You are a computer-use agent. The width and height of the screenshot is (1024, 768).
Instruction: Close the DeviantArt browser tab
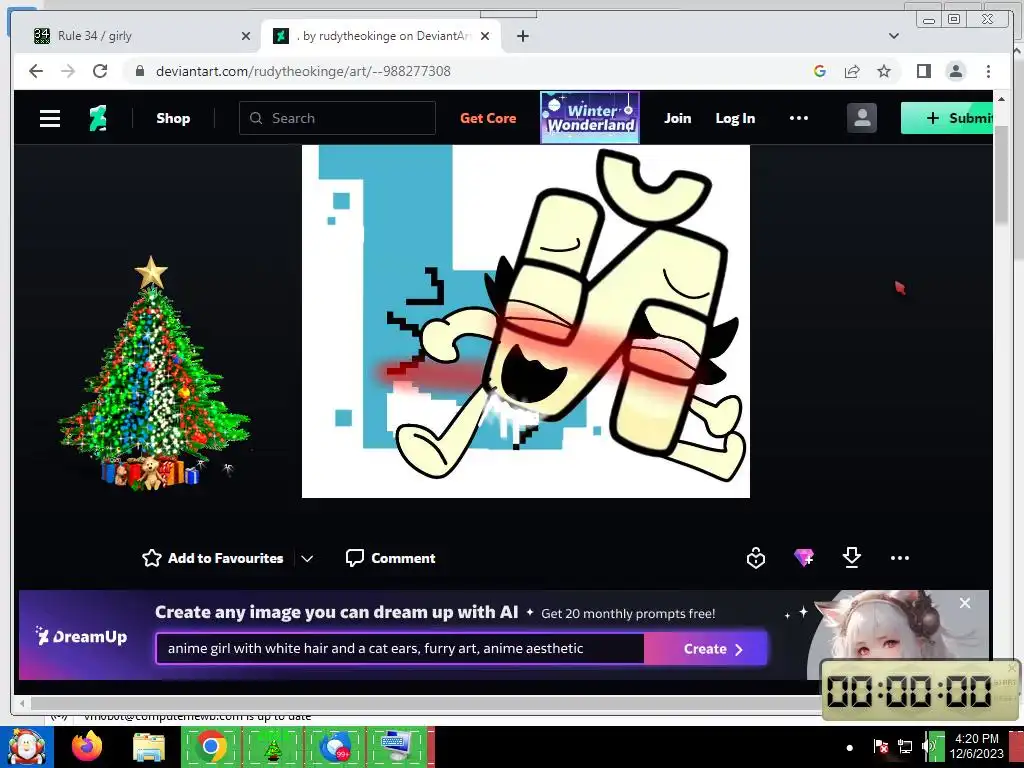(485, 36)
